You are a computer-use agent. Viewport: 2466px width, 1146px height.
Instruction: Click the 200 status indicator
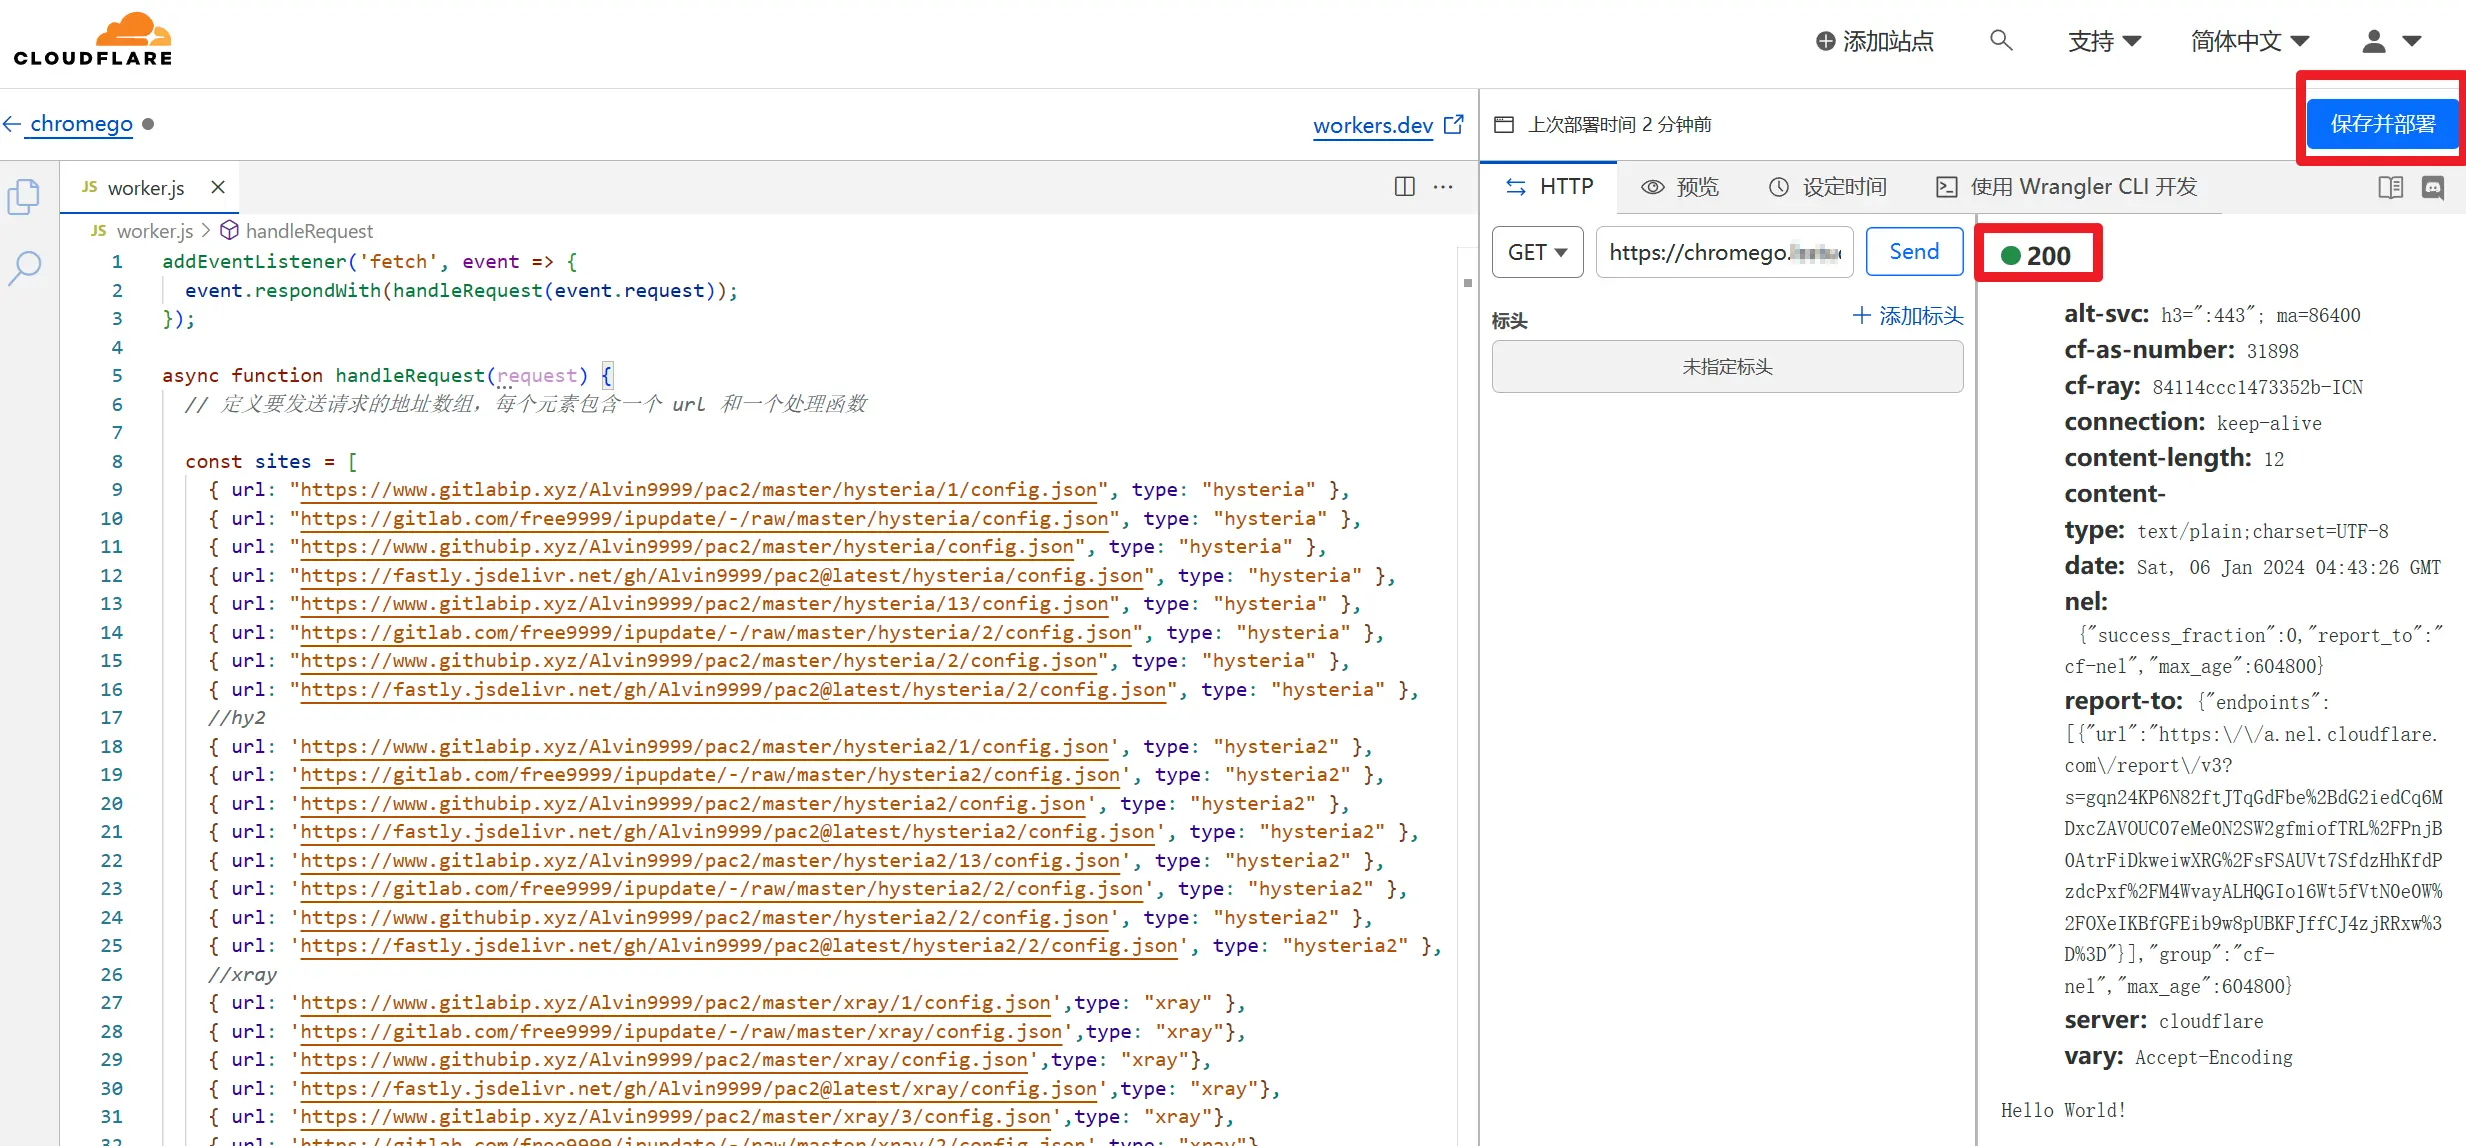pos(2037,256)
